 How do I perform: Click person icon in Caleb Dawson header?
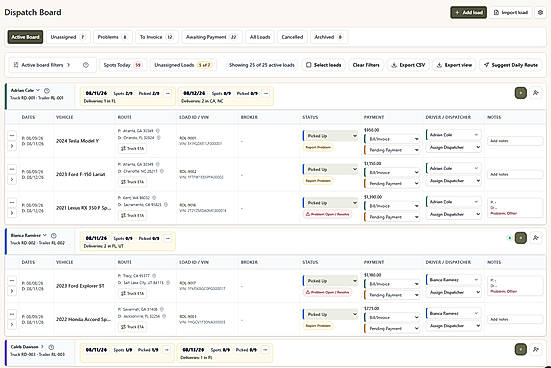point(536,349)
